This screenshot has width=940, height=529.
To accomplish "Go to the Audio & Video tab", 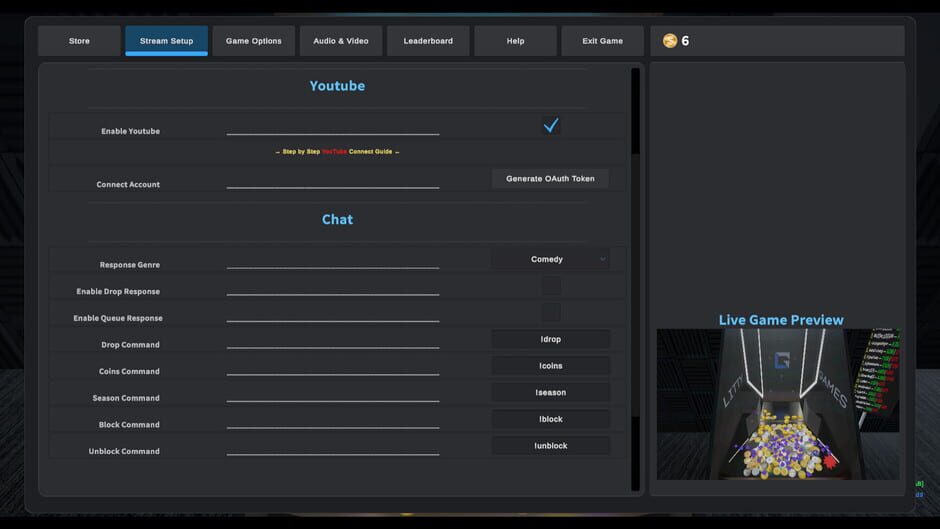I will click(341, 41).
